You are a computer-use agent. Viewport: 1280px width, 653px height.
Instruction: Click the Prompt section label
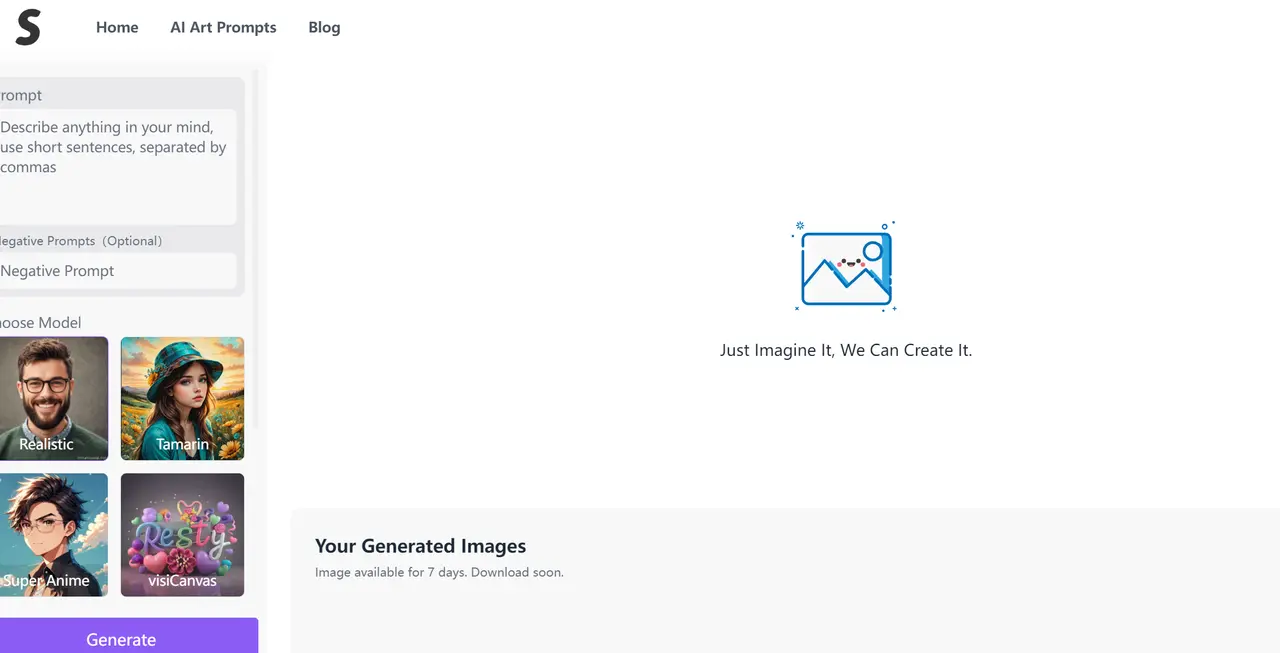point(21,95)
